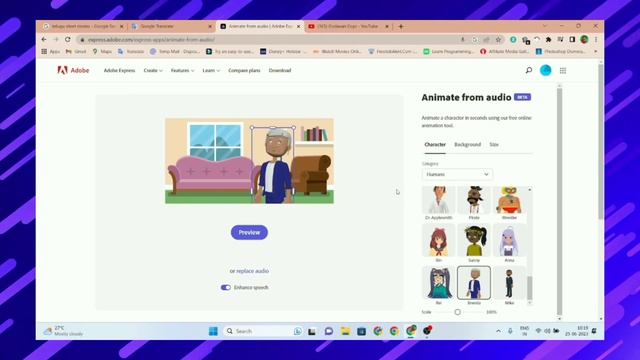Screen dimensions: 640x360
Task: Expand the Learn menu
Action: 211,70
